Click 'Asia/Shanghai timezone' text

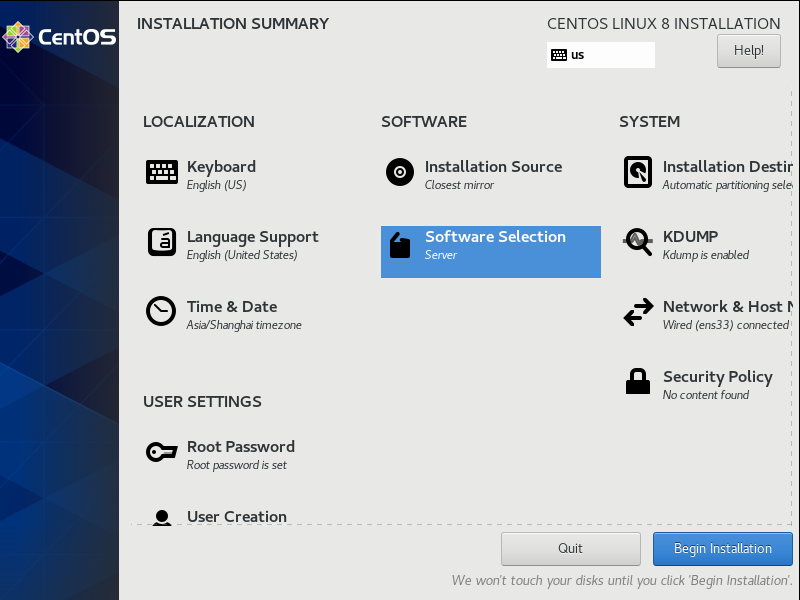coord(244,325)
